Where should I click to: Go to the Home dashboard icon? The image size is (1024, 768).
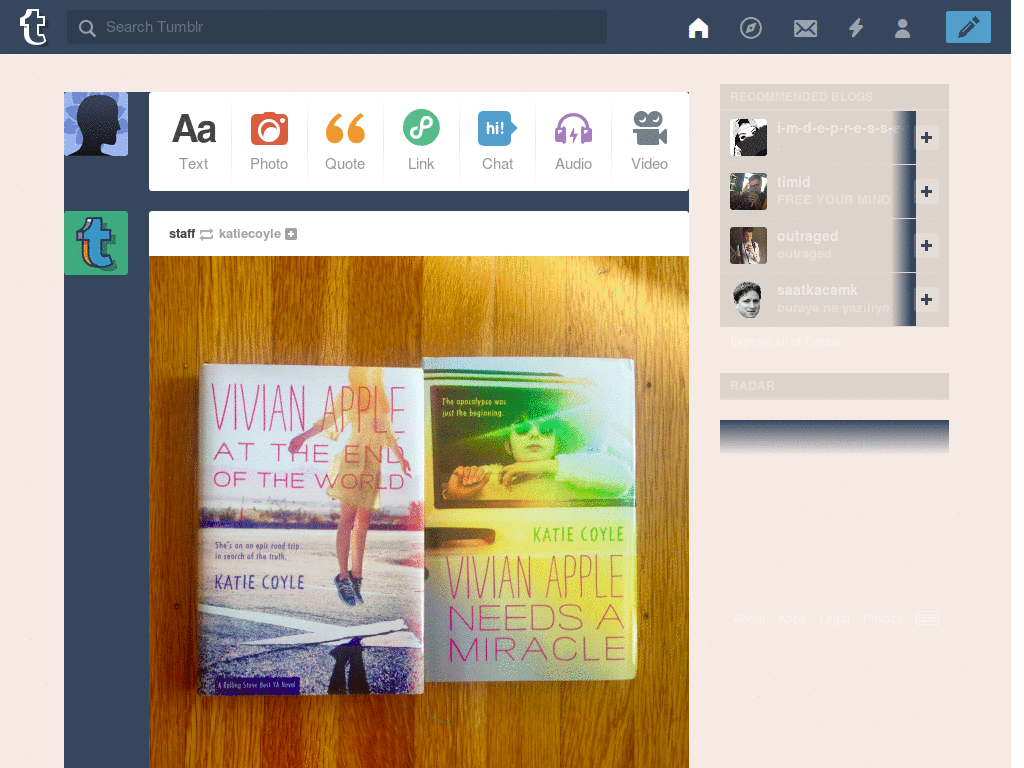698,27
